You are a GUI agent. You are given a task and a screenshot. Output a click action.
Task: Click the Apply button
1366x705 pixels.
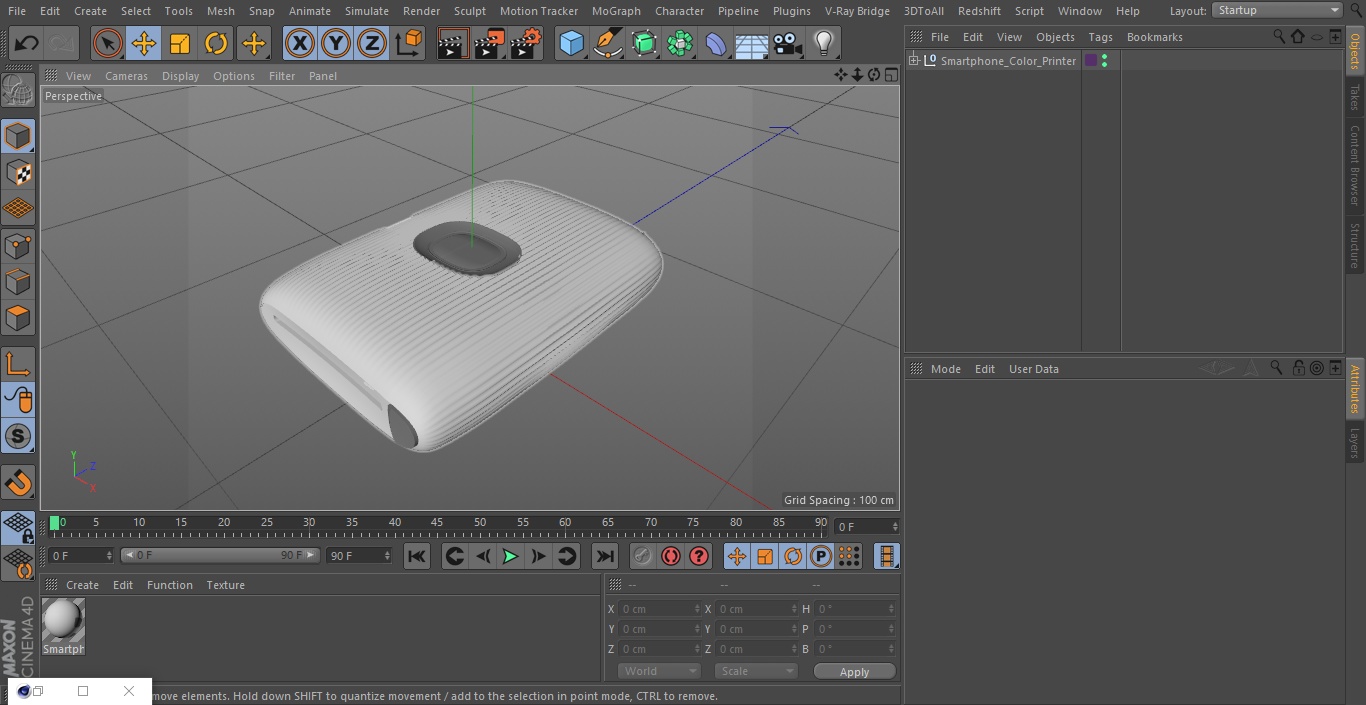tap(854, 671)
